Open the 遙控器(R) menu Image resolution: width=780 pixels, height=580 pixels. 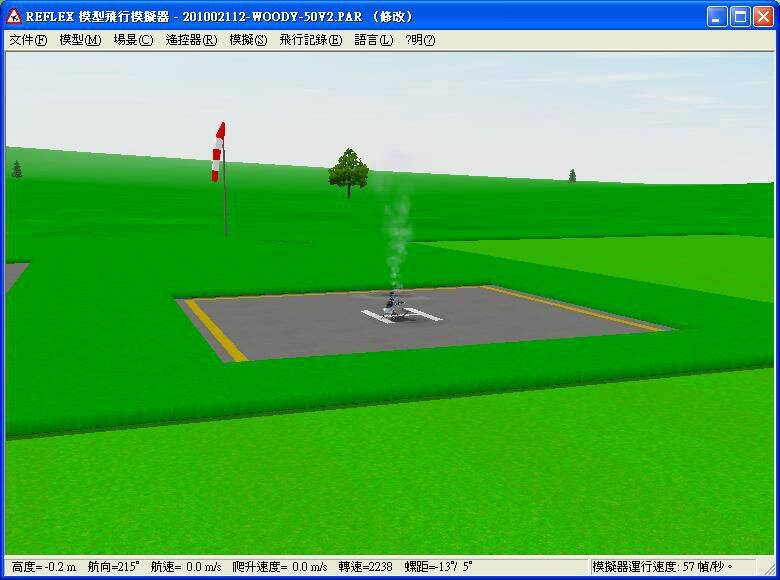[x=191, y=40]
